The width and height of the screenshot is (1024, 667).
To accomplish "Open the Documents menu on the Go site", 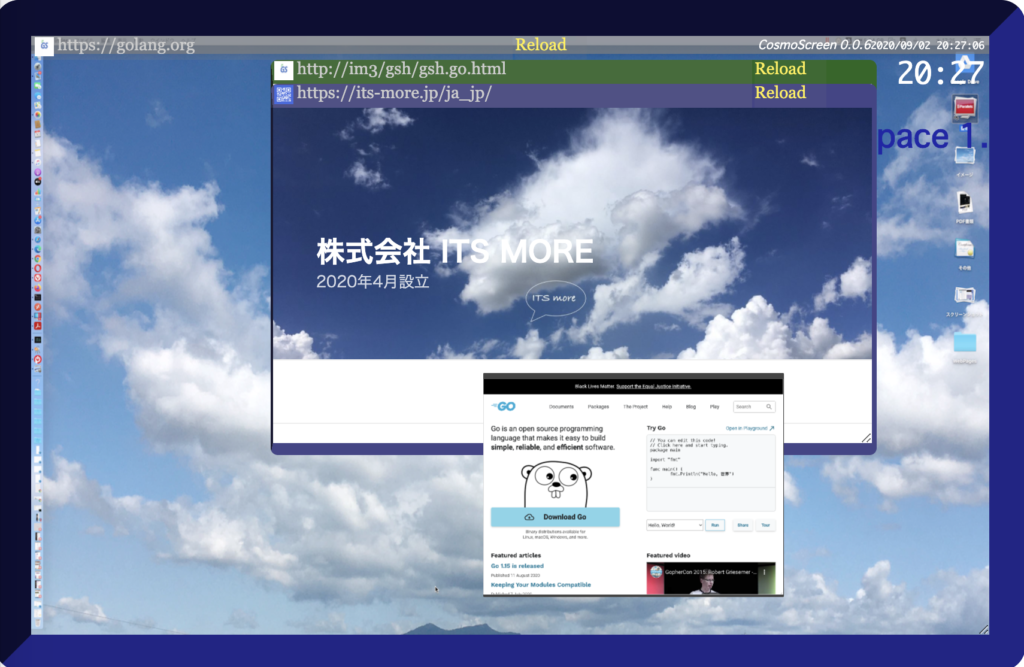I will (561, 407).
